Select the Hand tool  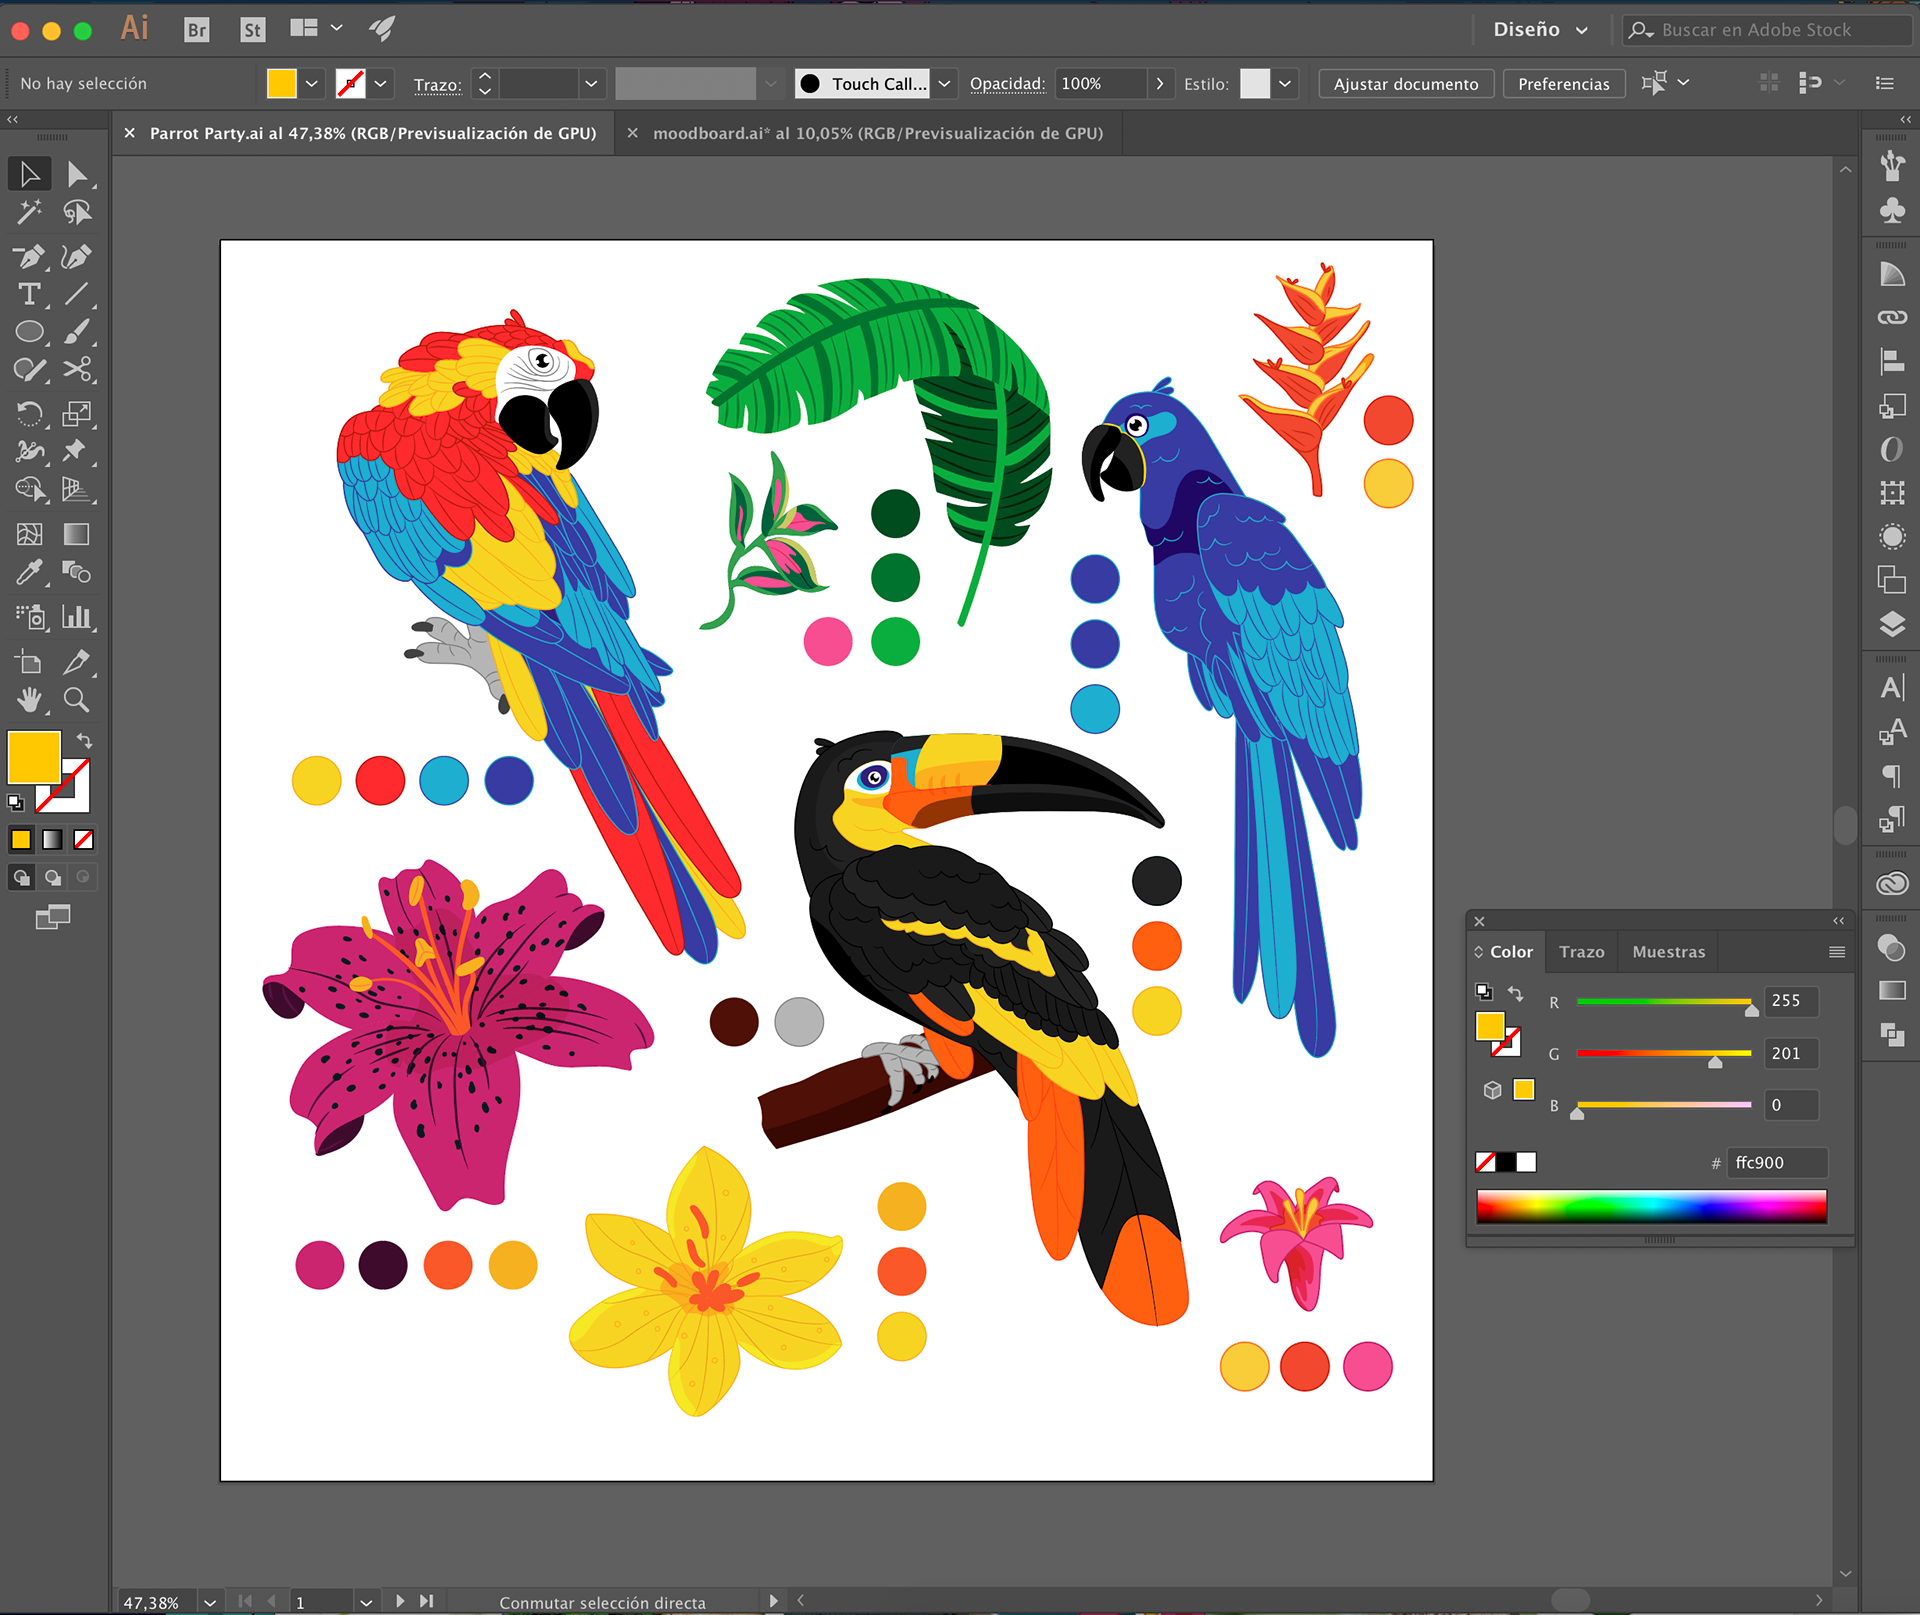tap(28, 700)
